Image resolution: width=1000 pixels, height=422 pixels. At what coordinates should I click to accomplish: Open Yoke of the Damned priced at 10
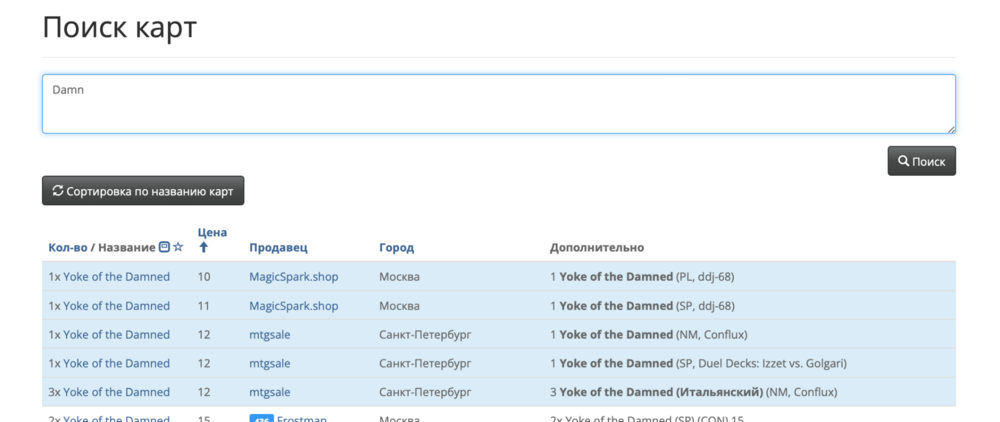point(109,276)
